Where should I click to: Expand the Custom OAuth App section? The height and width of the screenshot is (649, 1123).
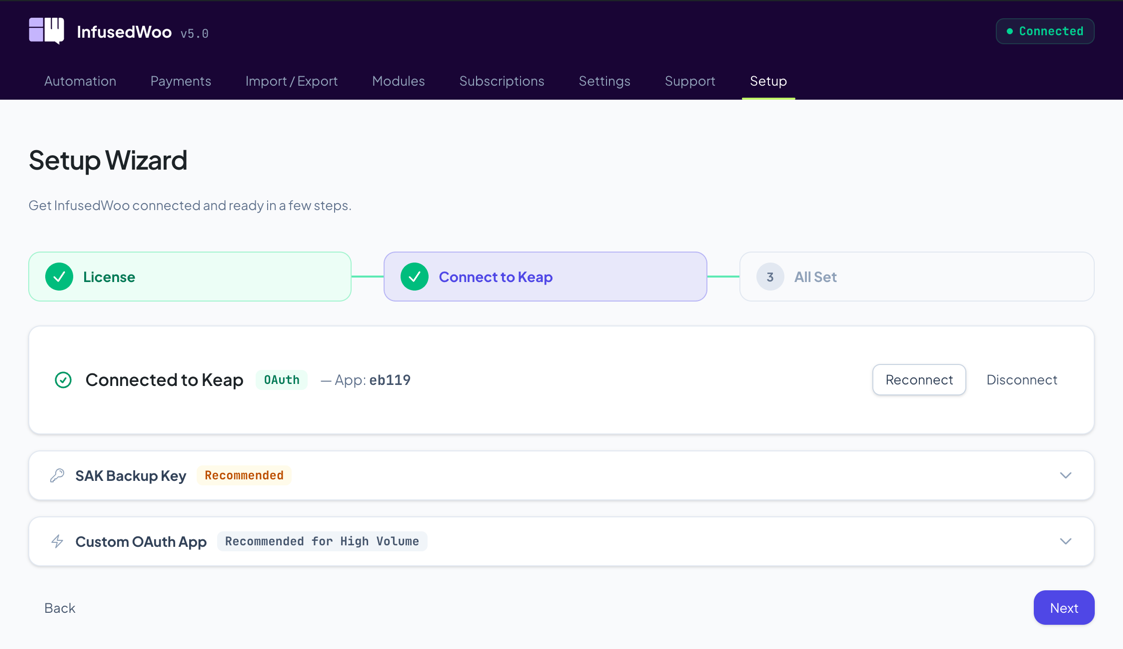pos(1066,541)
